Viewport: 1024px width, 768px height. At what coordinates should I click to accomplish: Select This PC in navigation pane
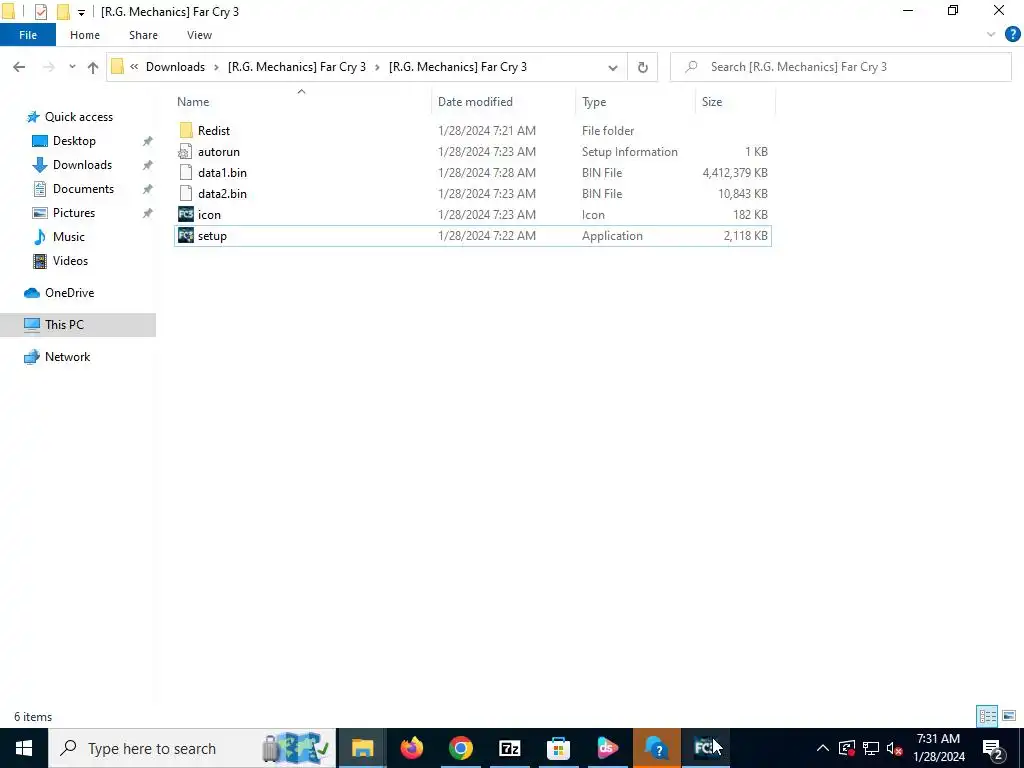pyautogui.click(x=78, y=325)
